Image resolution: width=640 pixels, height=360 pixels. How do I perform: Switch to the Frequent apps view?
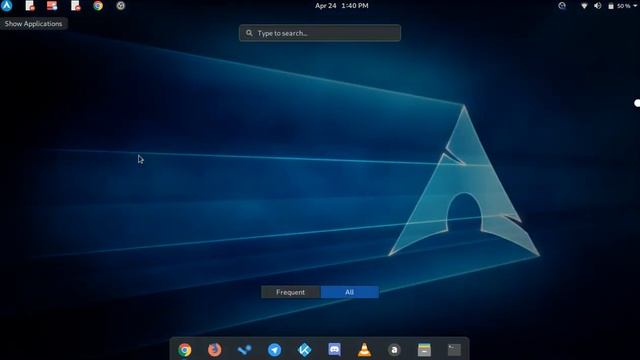(291, 292)
